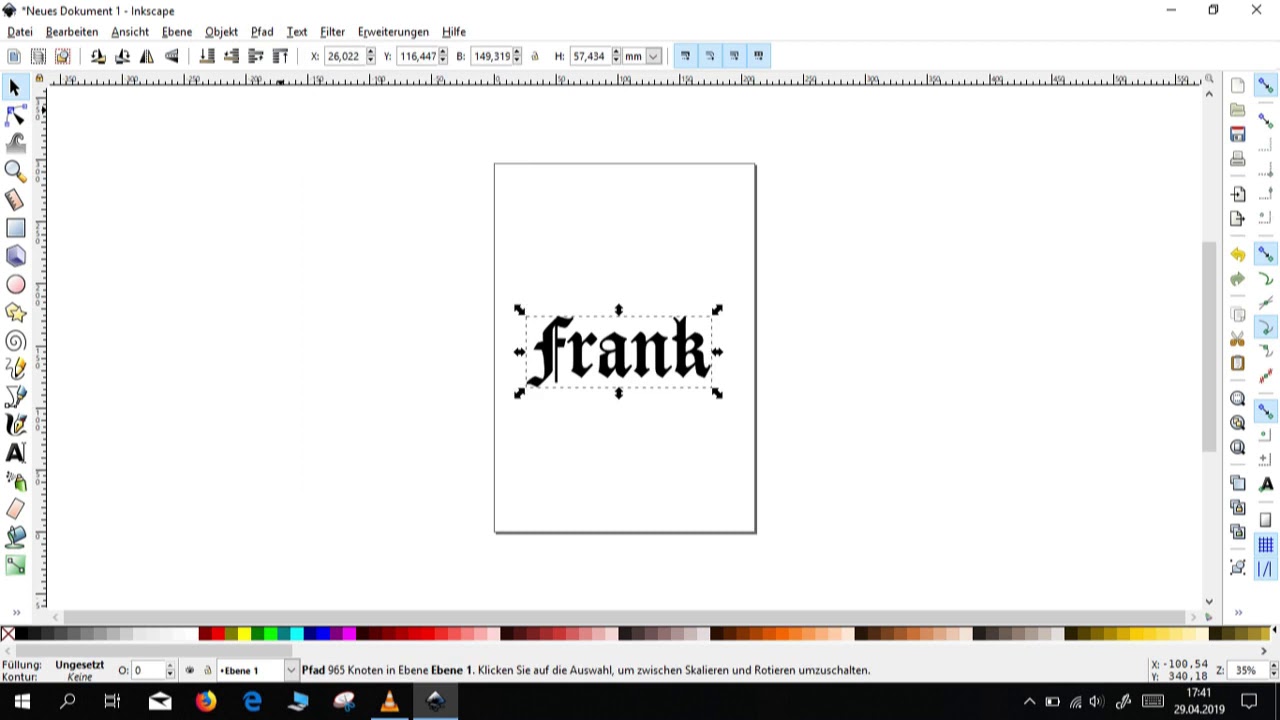1280x720 pixels.
Task: Select the Star and polygon tool
Action: coord(15,313)
